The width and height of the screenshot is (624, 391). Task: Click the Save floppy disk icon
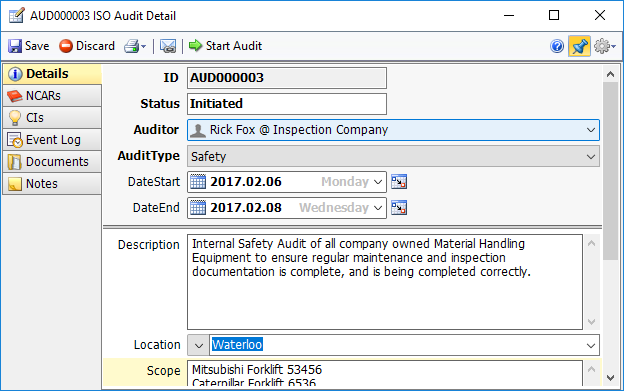(x=15, y=46)
